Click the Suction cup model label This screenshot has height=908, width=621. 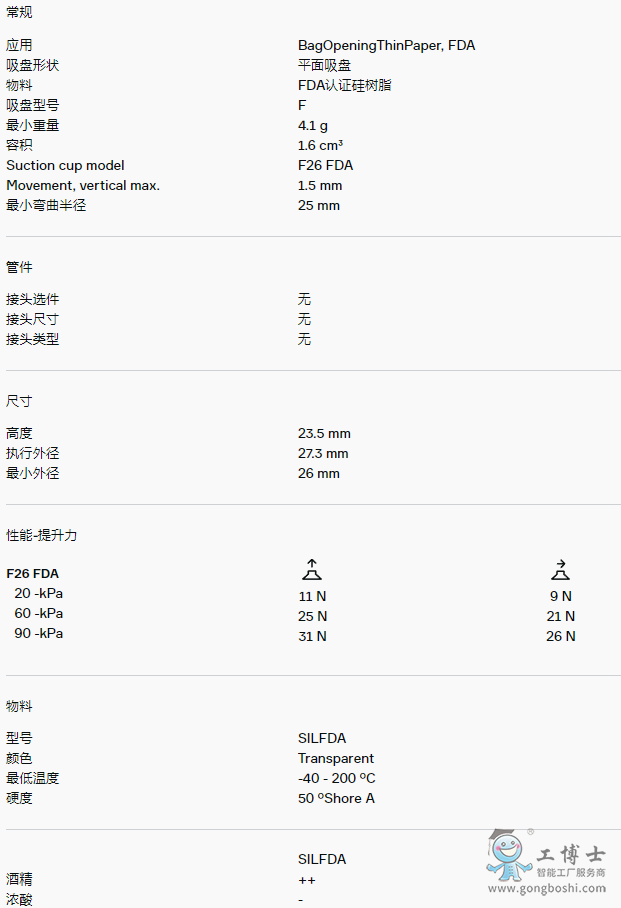click(x=65, y=165)
